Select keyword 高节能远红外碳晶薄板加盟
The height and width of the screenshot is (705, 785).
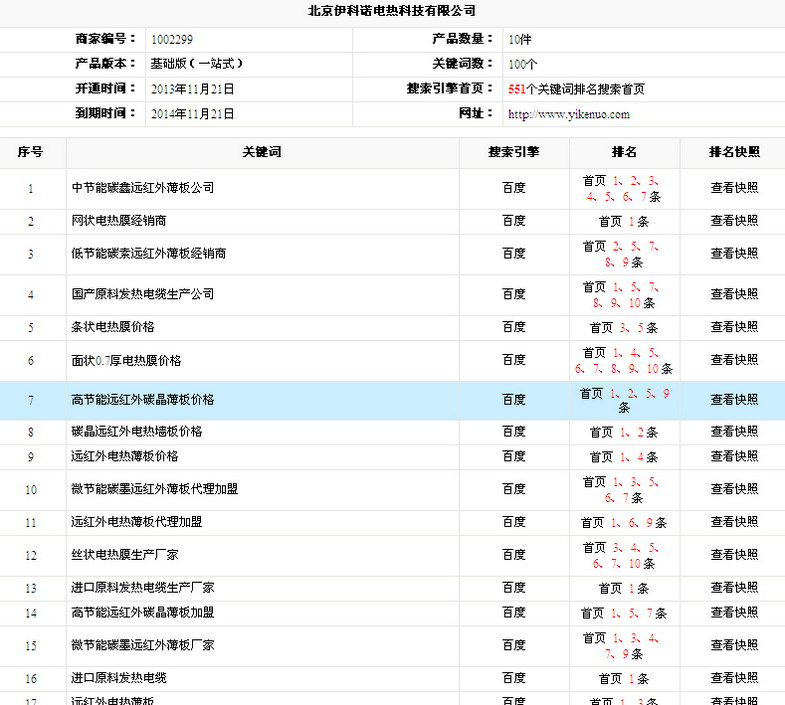coord(143,613)
